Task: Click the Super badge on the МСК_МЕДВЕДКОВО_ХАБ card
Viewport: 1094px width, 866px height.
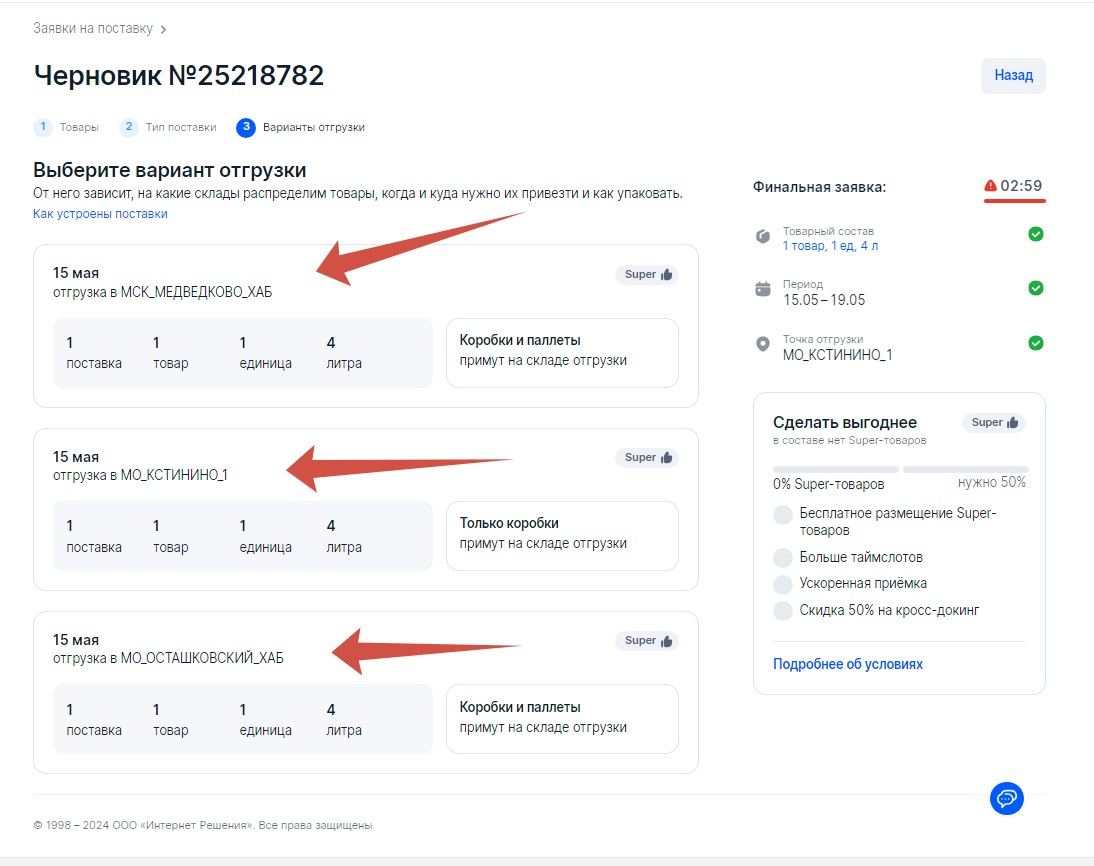Action: click(646, 275)
